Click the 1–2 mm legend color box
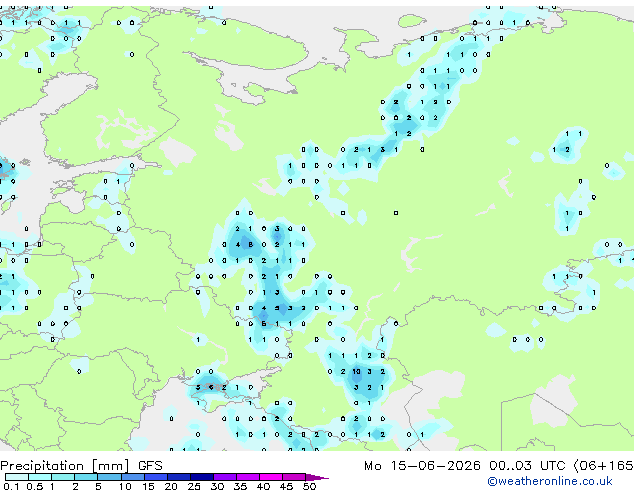Viewport: 634px width, 490px height. [x=63, y=477]
